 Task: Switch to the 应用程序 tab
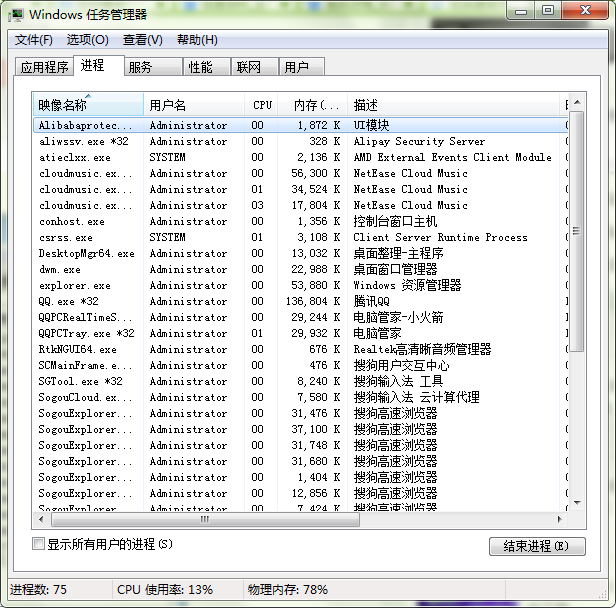pos(45,67)
